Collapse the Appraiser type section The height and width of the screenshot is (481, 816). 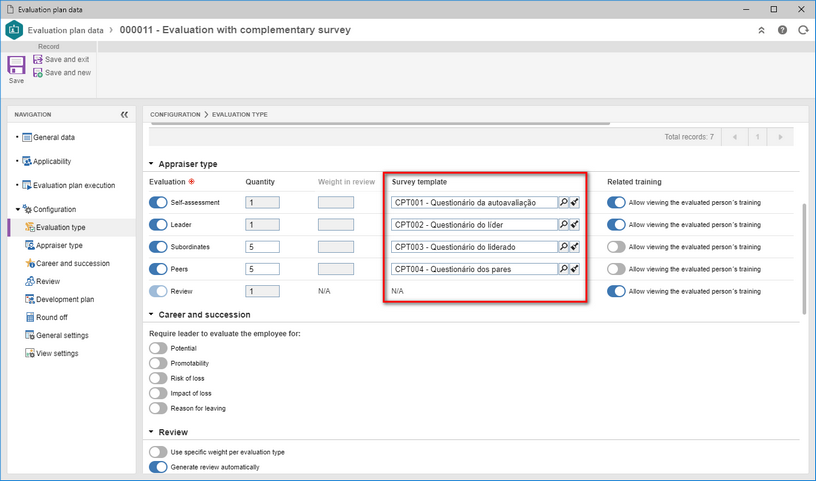point(151,164)
